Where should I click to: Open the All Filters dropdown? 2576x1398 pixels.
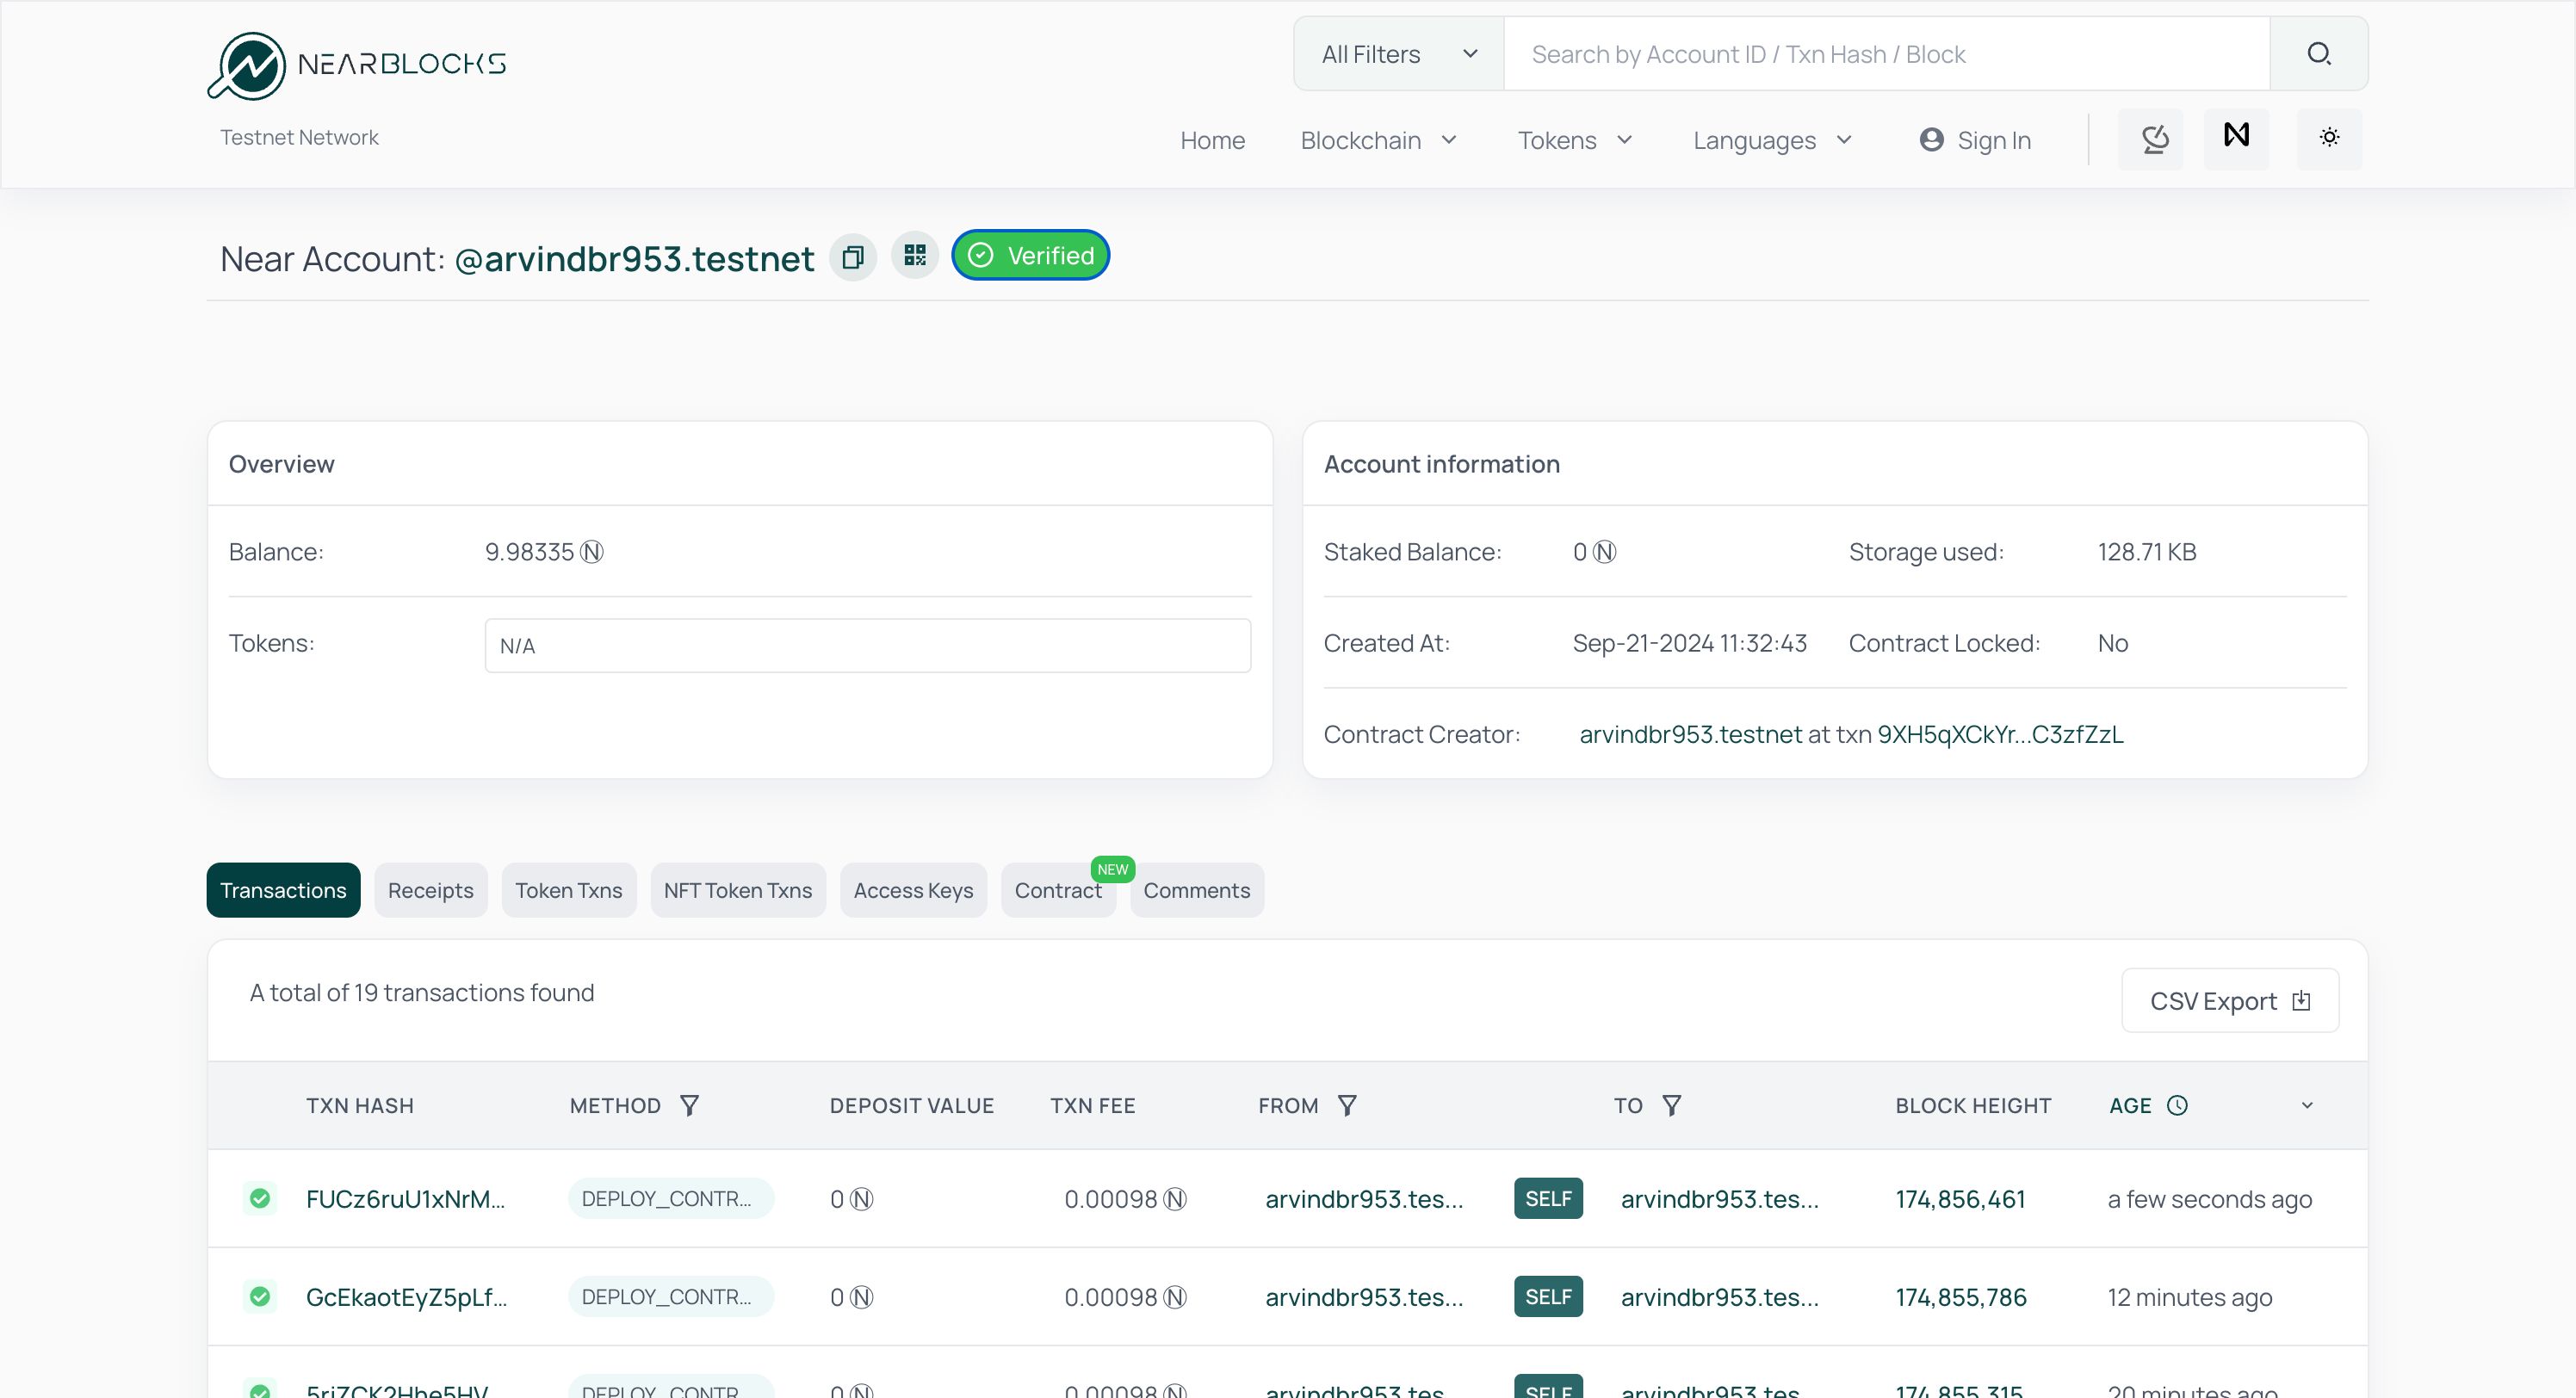(1399, 54)
